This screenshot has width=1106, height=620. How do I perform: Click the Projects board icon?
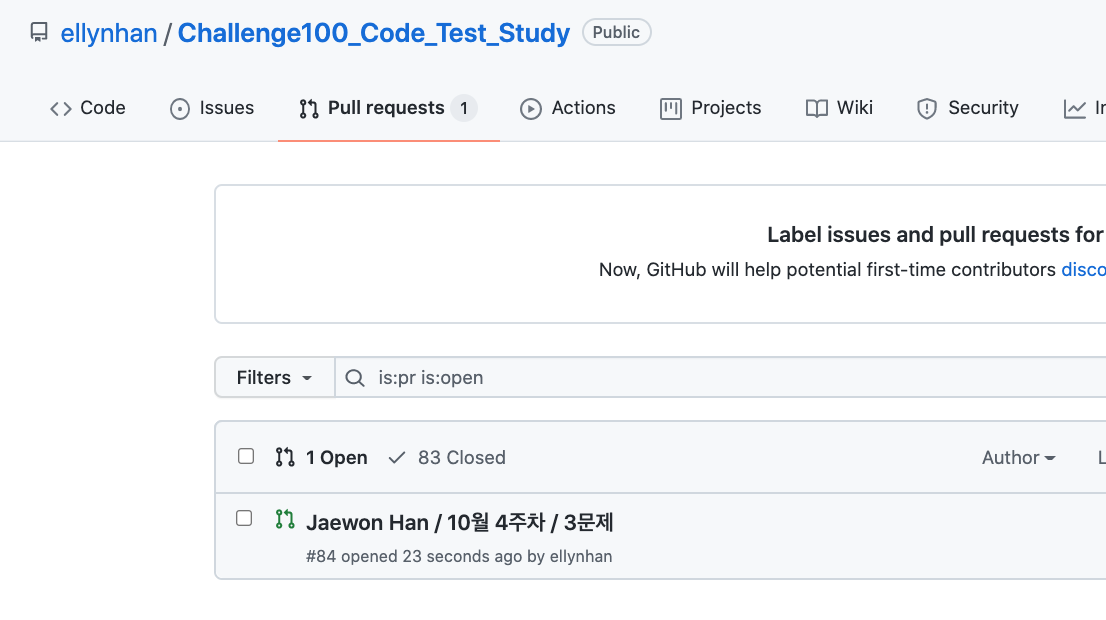point(671,109)
